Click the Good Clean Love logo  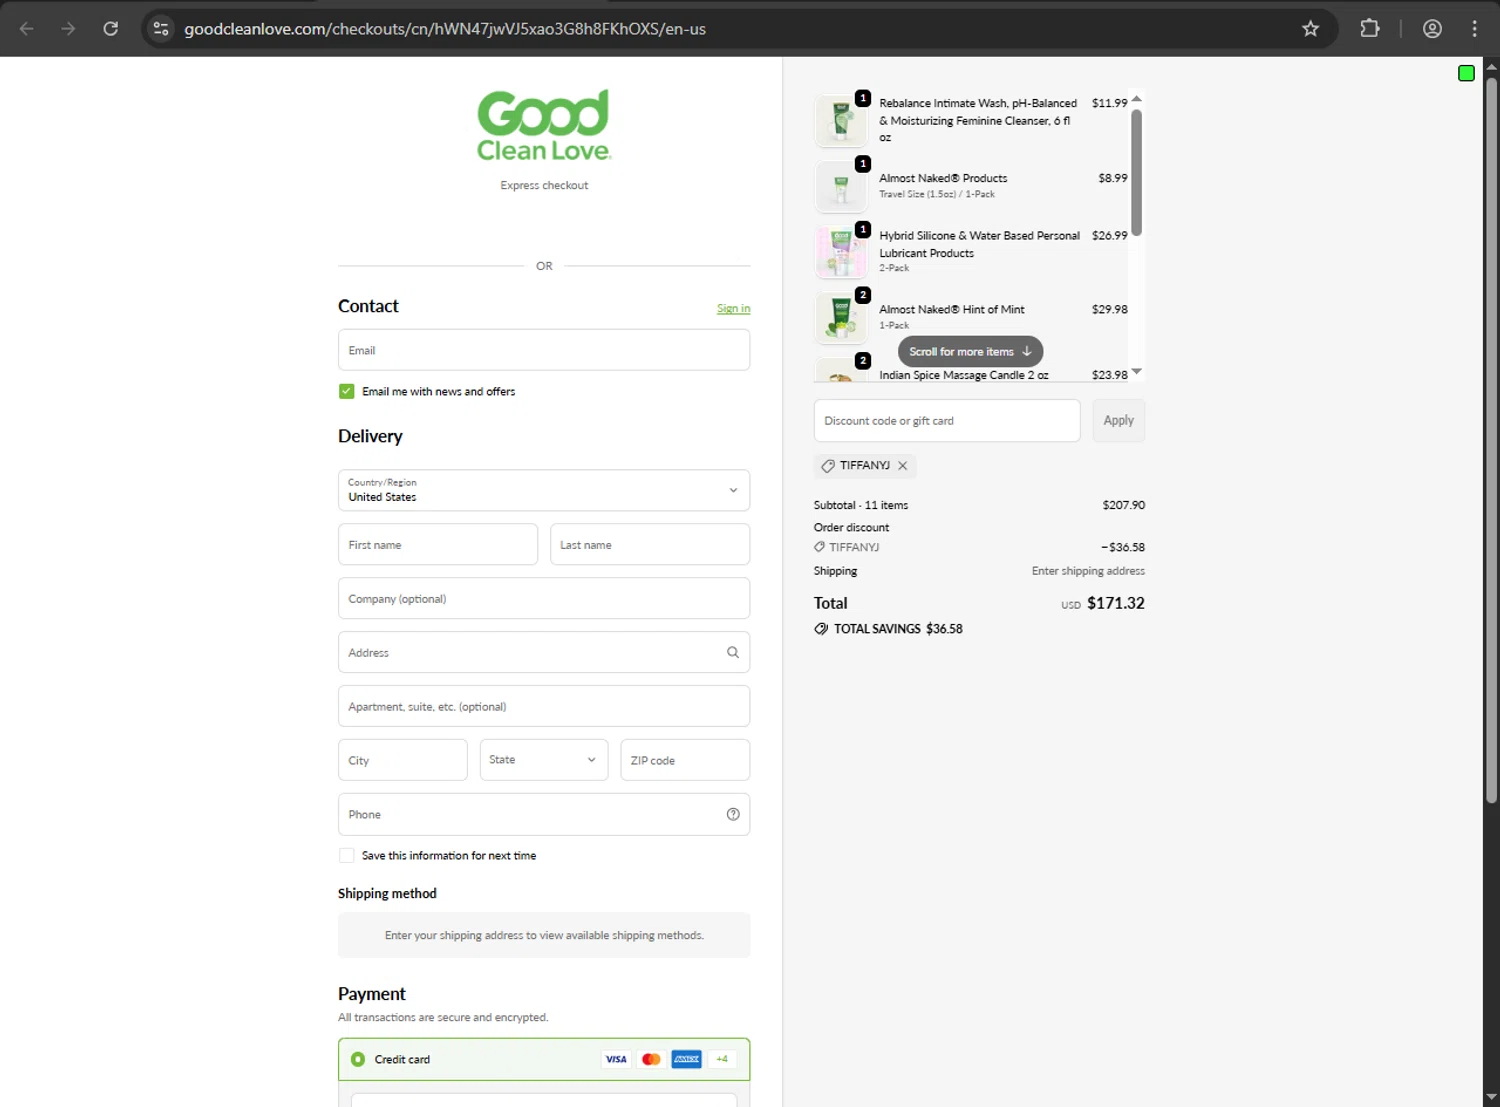point(544,126)
